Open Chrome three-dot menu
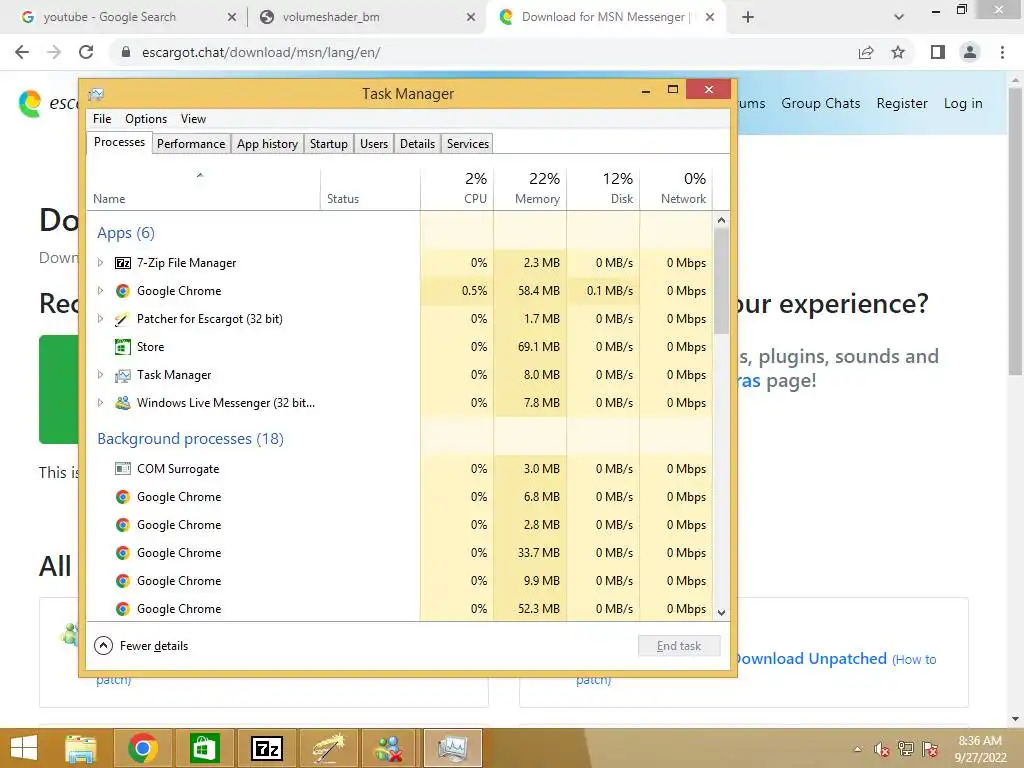 (x=1002, y=52)
